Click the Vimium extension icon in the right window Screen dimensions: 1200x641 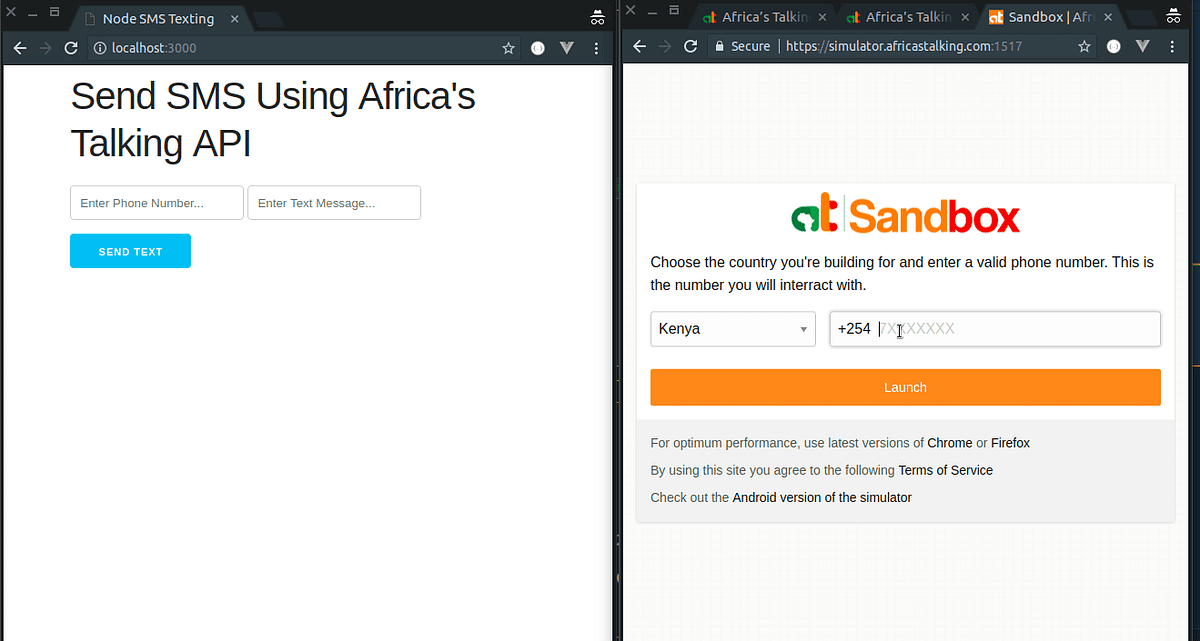coord(1143,46)
